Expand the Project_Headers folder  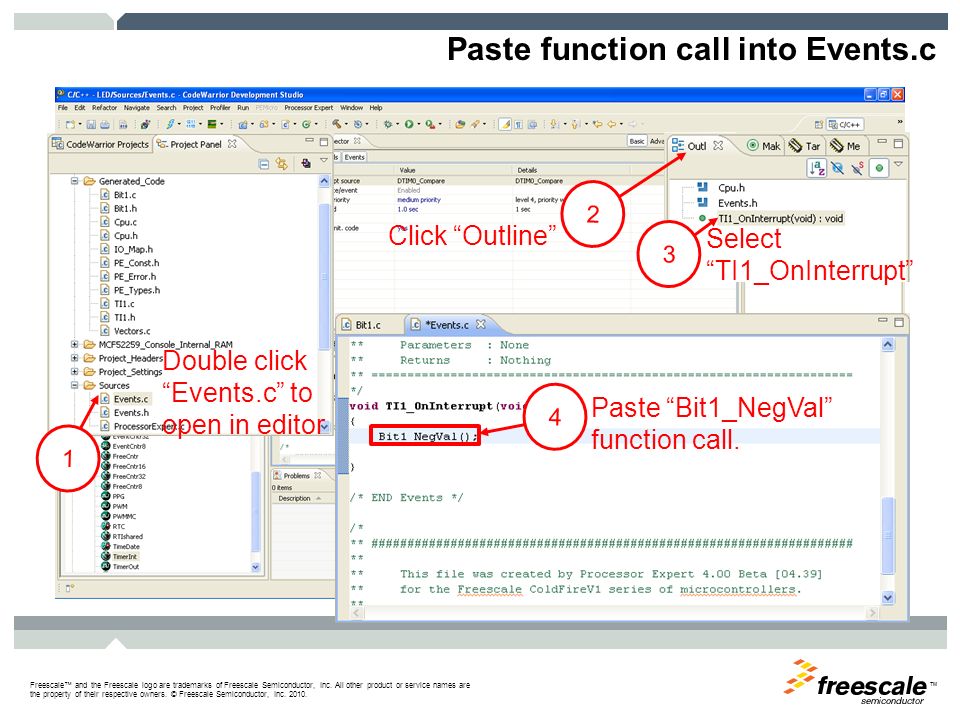(x=75, y=358)
